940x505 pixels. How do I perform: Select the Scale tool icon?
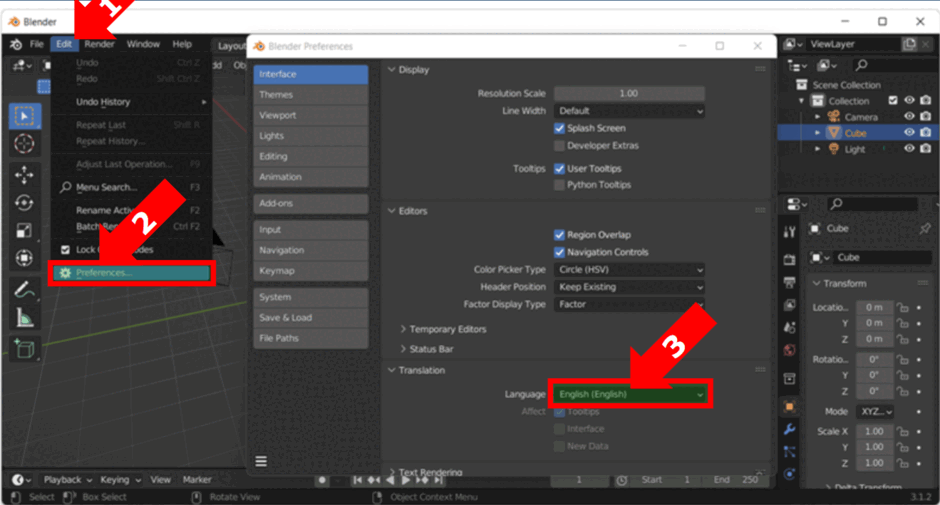(x=24, y=230)
